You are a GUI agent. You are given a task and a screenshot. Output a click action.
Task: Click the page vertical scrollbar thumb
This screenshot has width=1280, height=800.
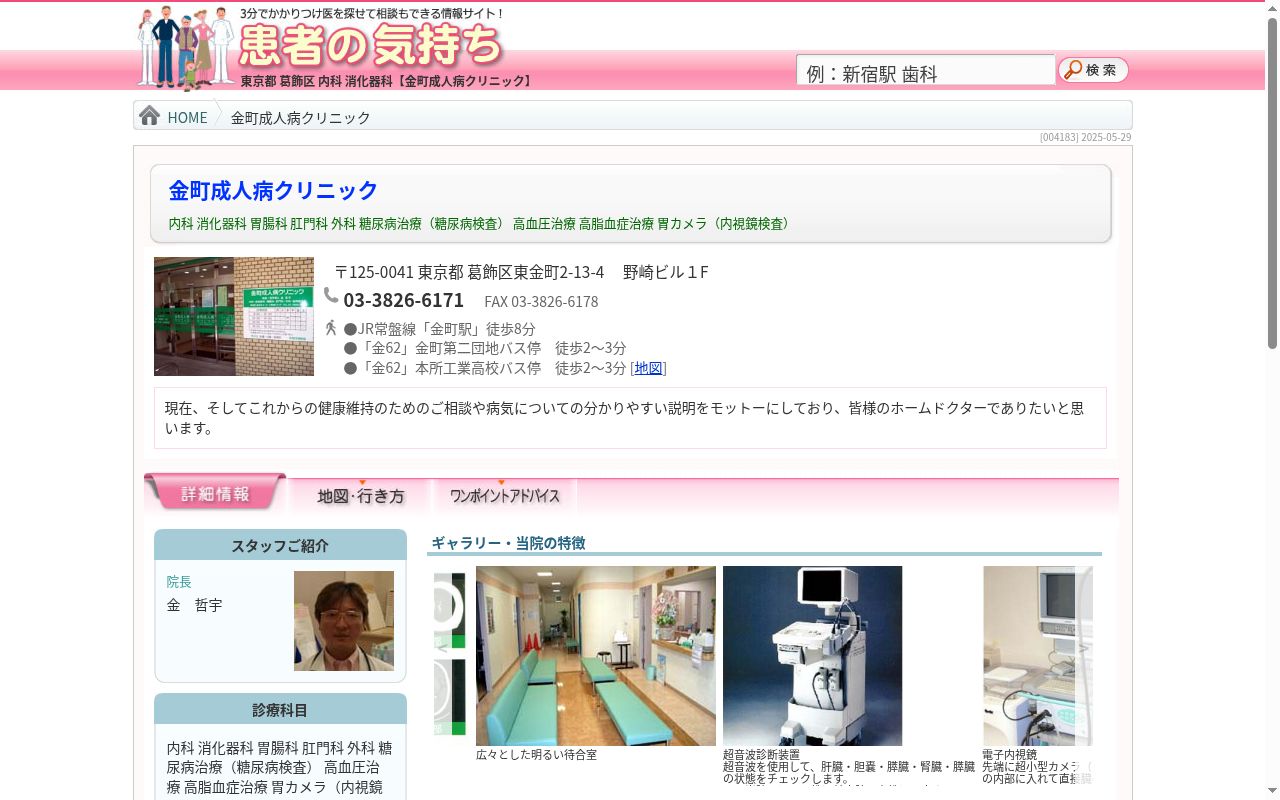(1272, 182)
